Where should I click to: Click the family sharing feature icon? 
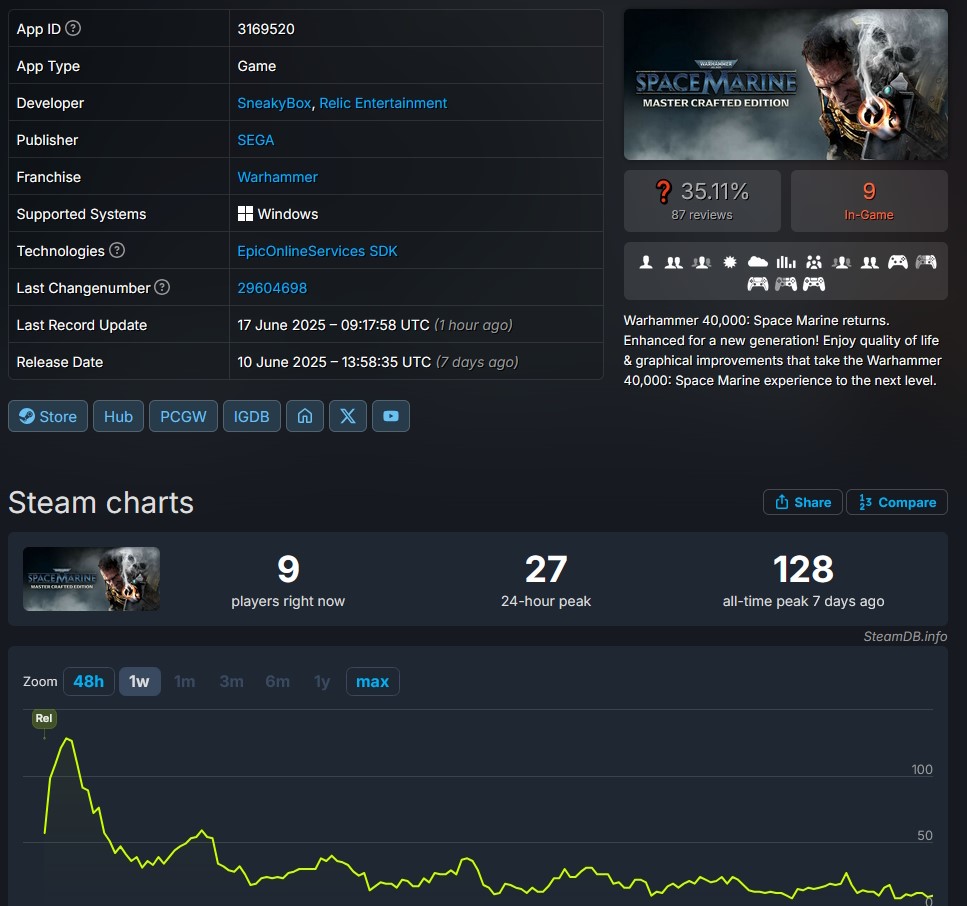(x=813, y=262)
